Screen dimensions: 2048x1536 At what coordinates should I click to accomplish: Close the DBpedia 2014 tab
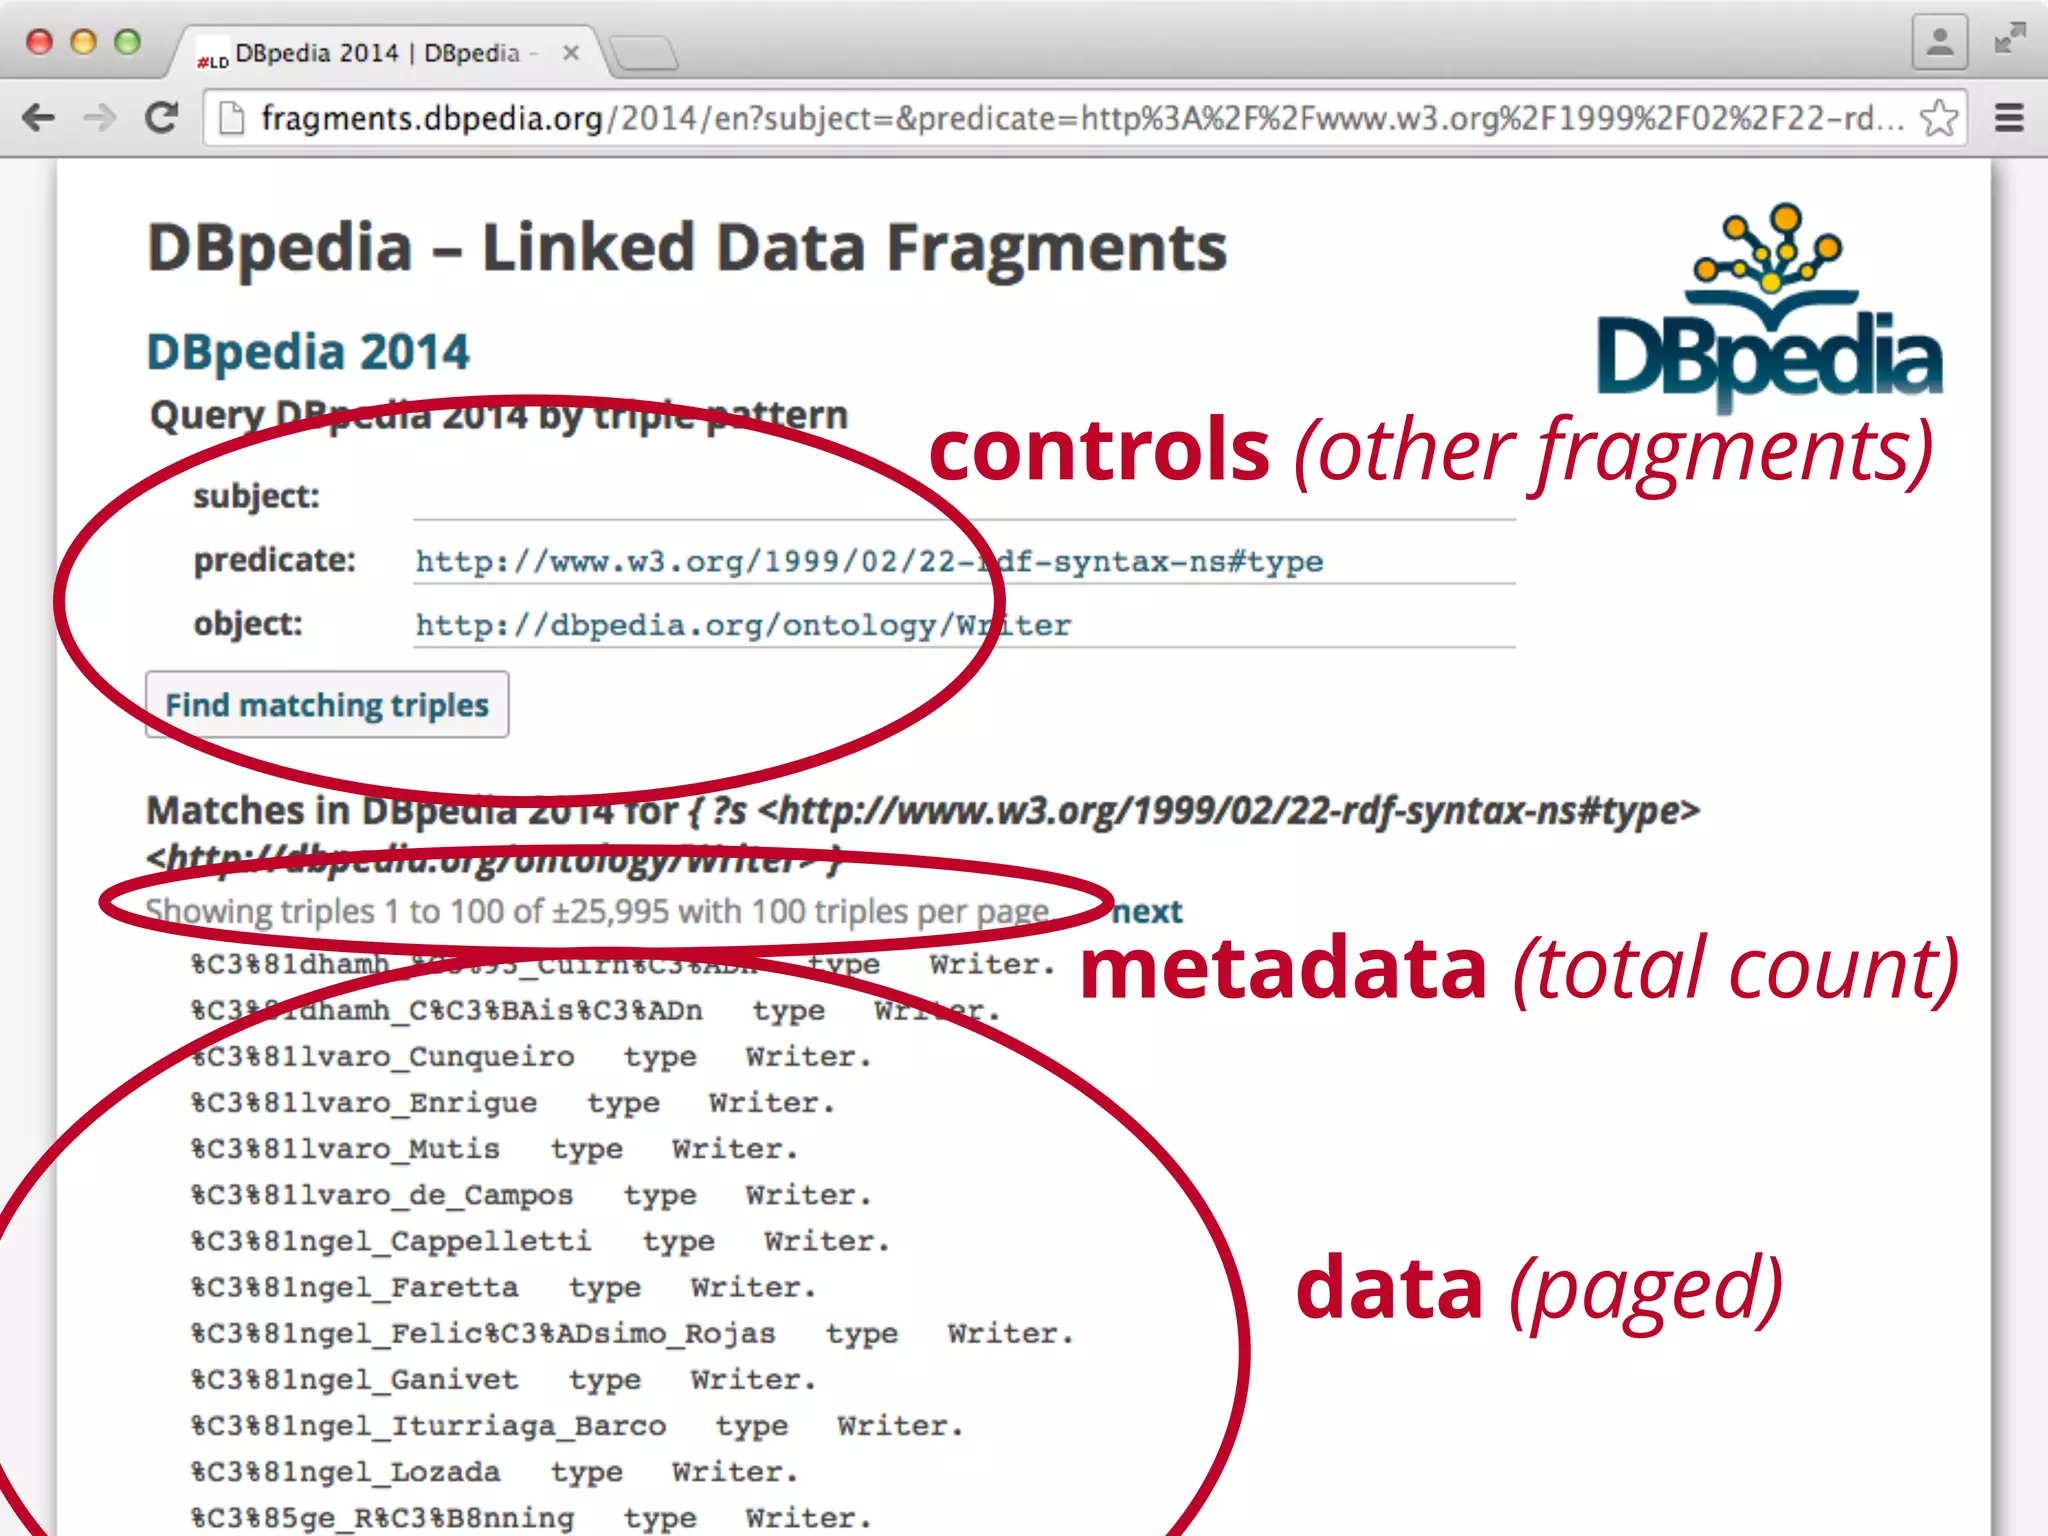click(571, 53)
